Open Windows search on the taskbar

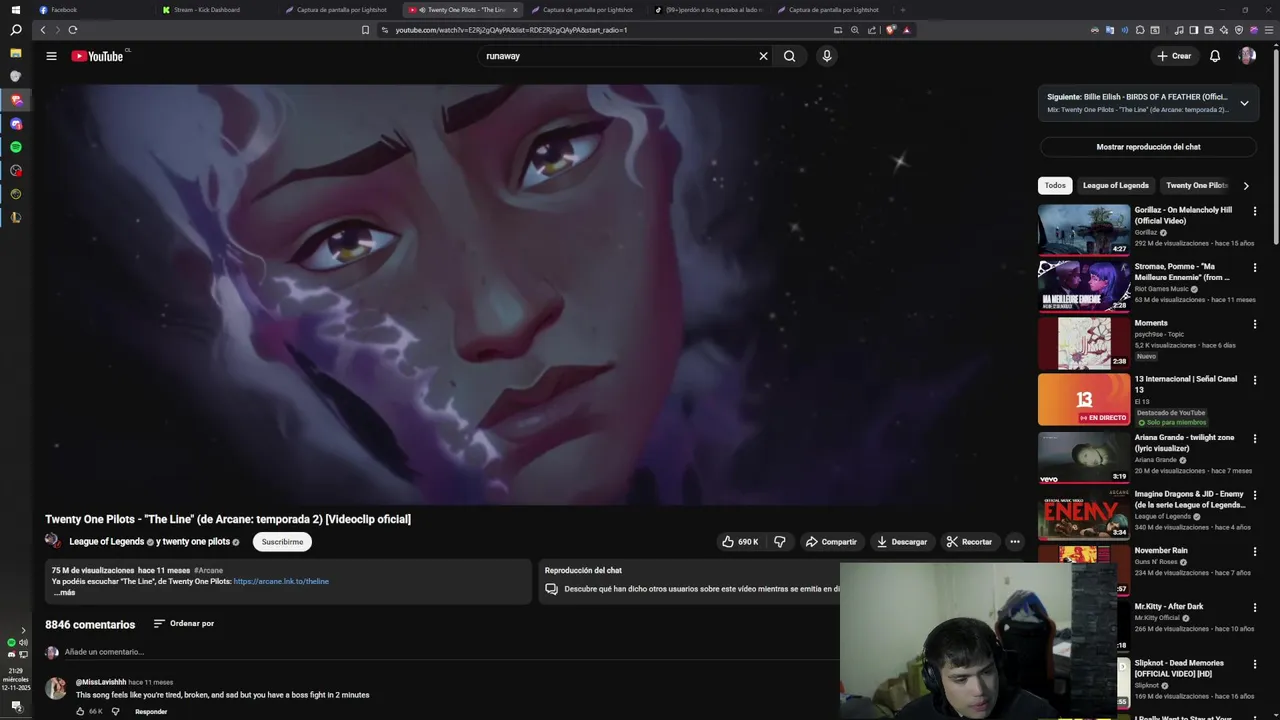tap(15, 30)
